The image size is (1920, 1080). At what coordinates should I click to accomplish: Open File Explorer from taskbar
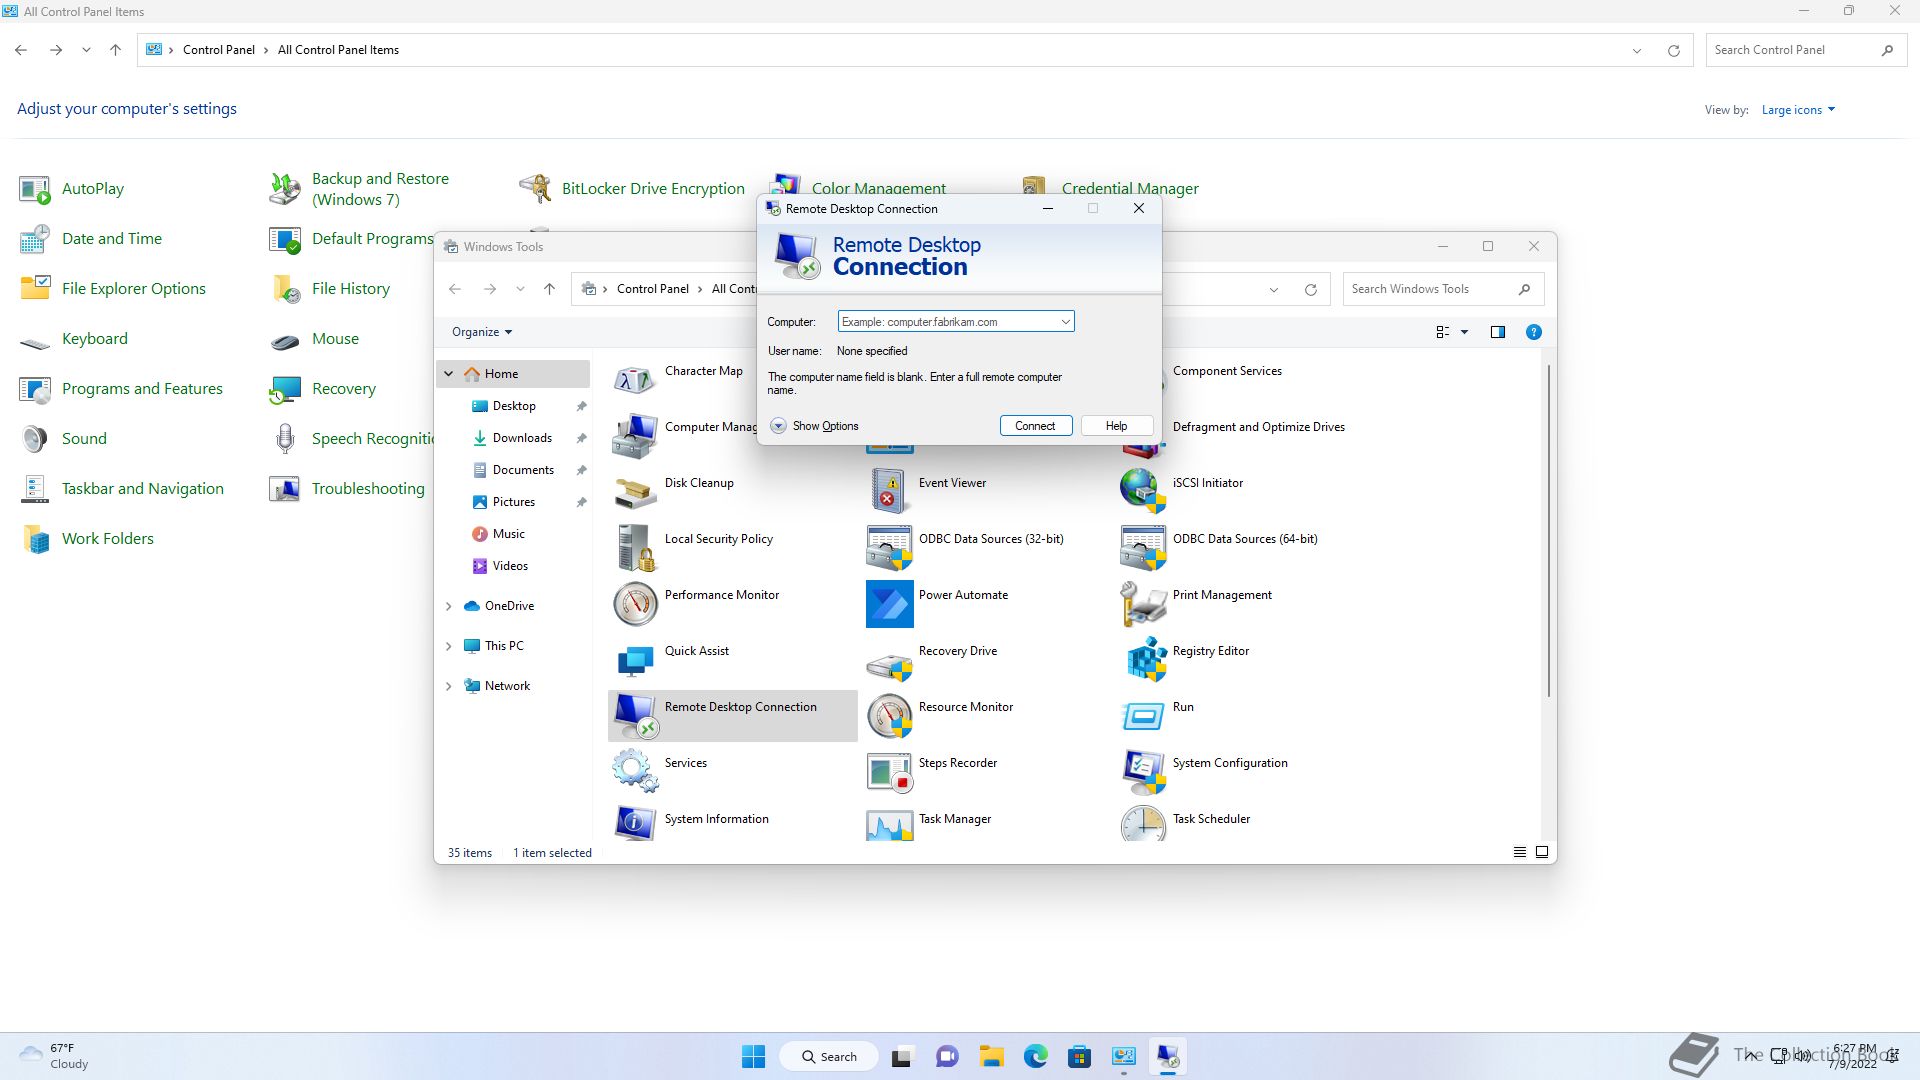pyautogui.click(x=991, y=1056)
